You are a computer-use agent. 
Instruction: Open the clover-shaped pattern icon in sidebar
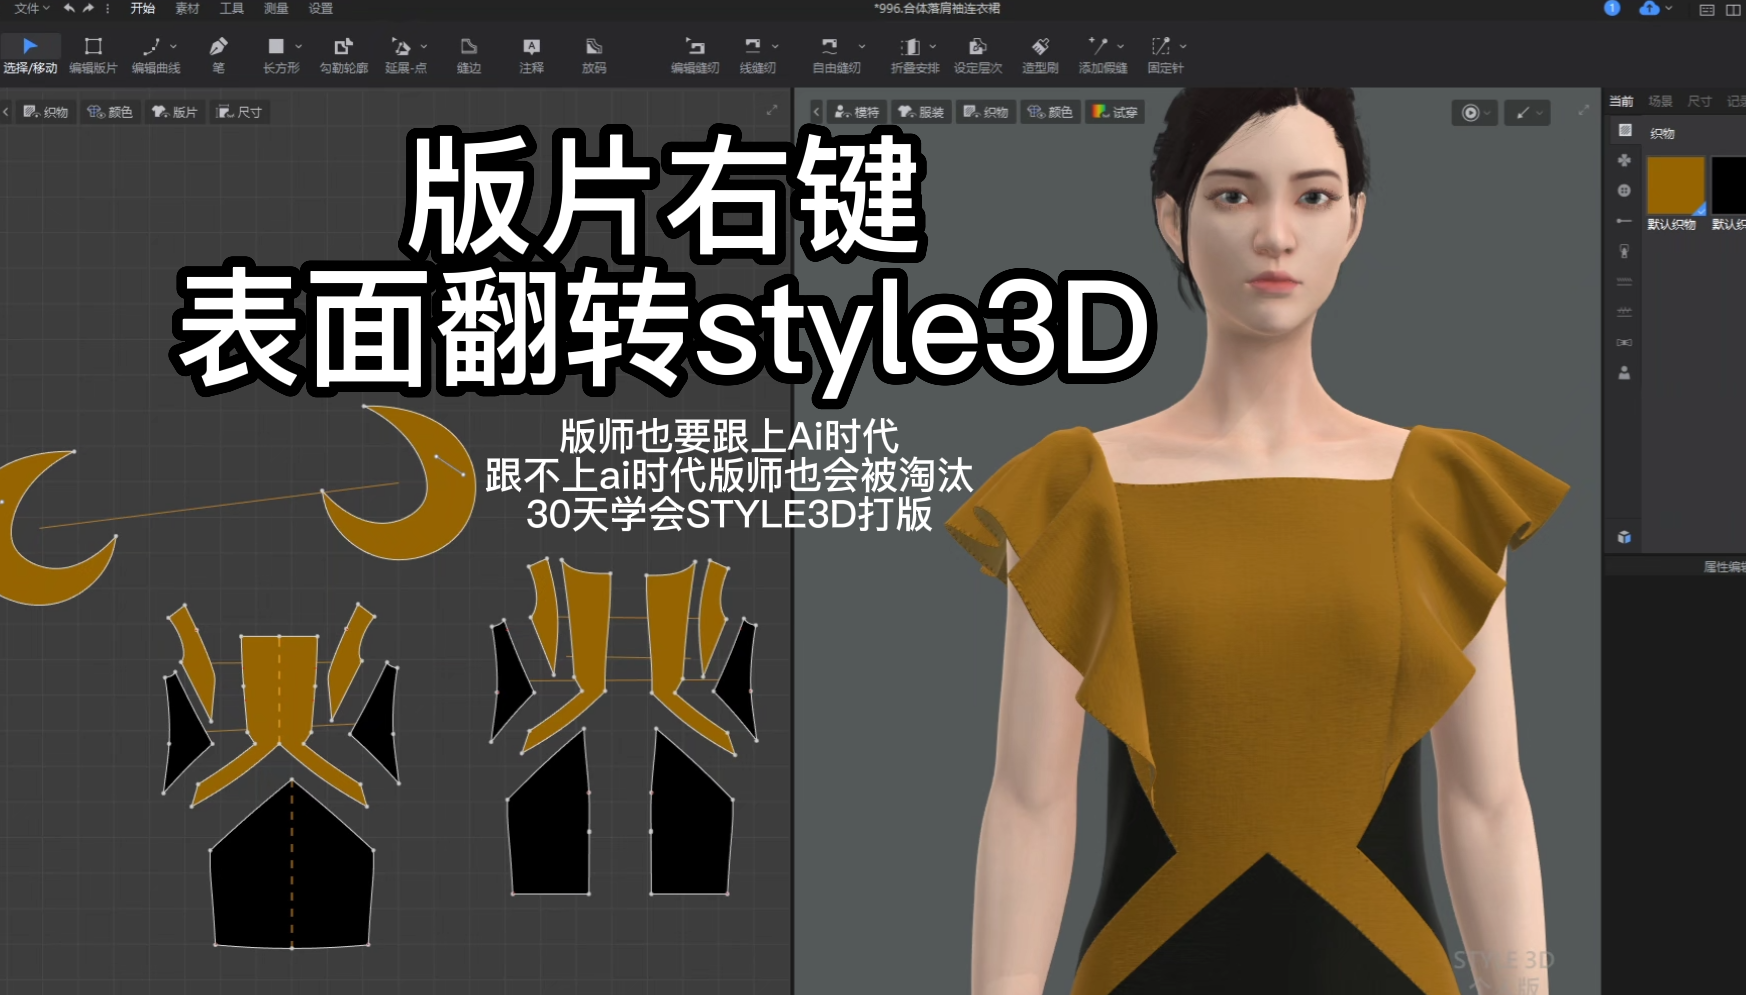click(1624, 160)
